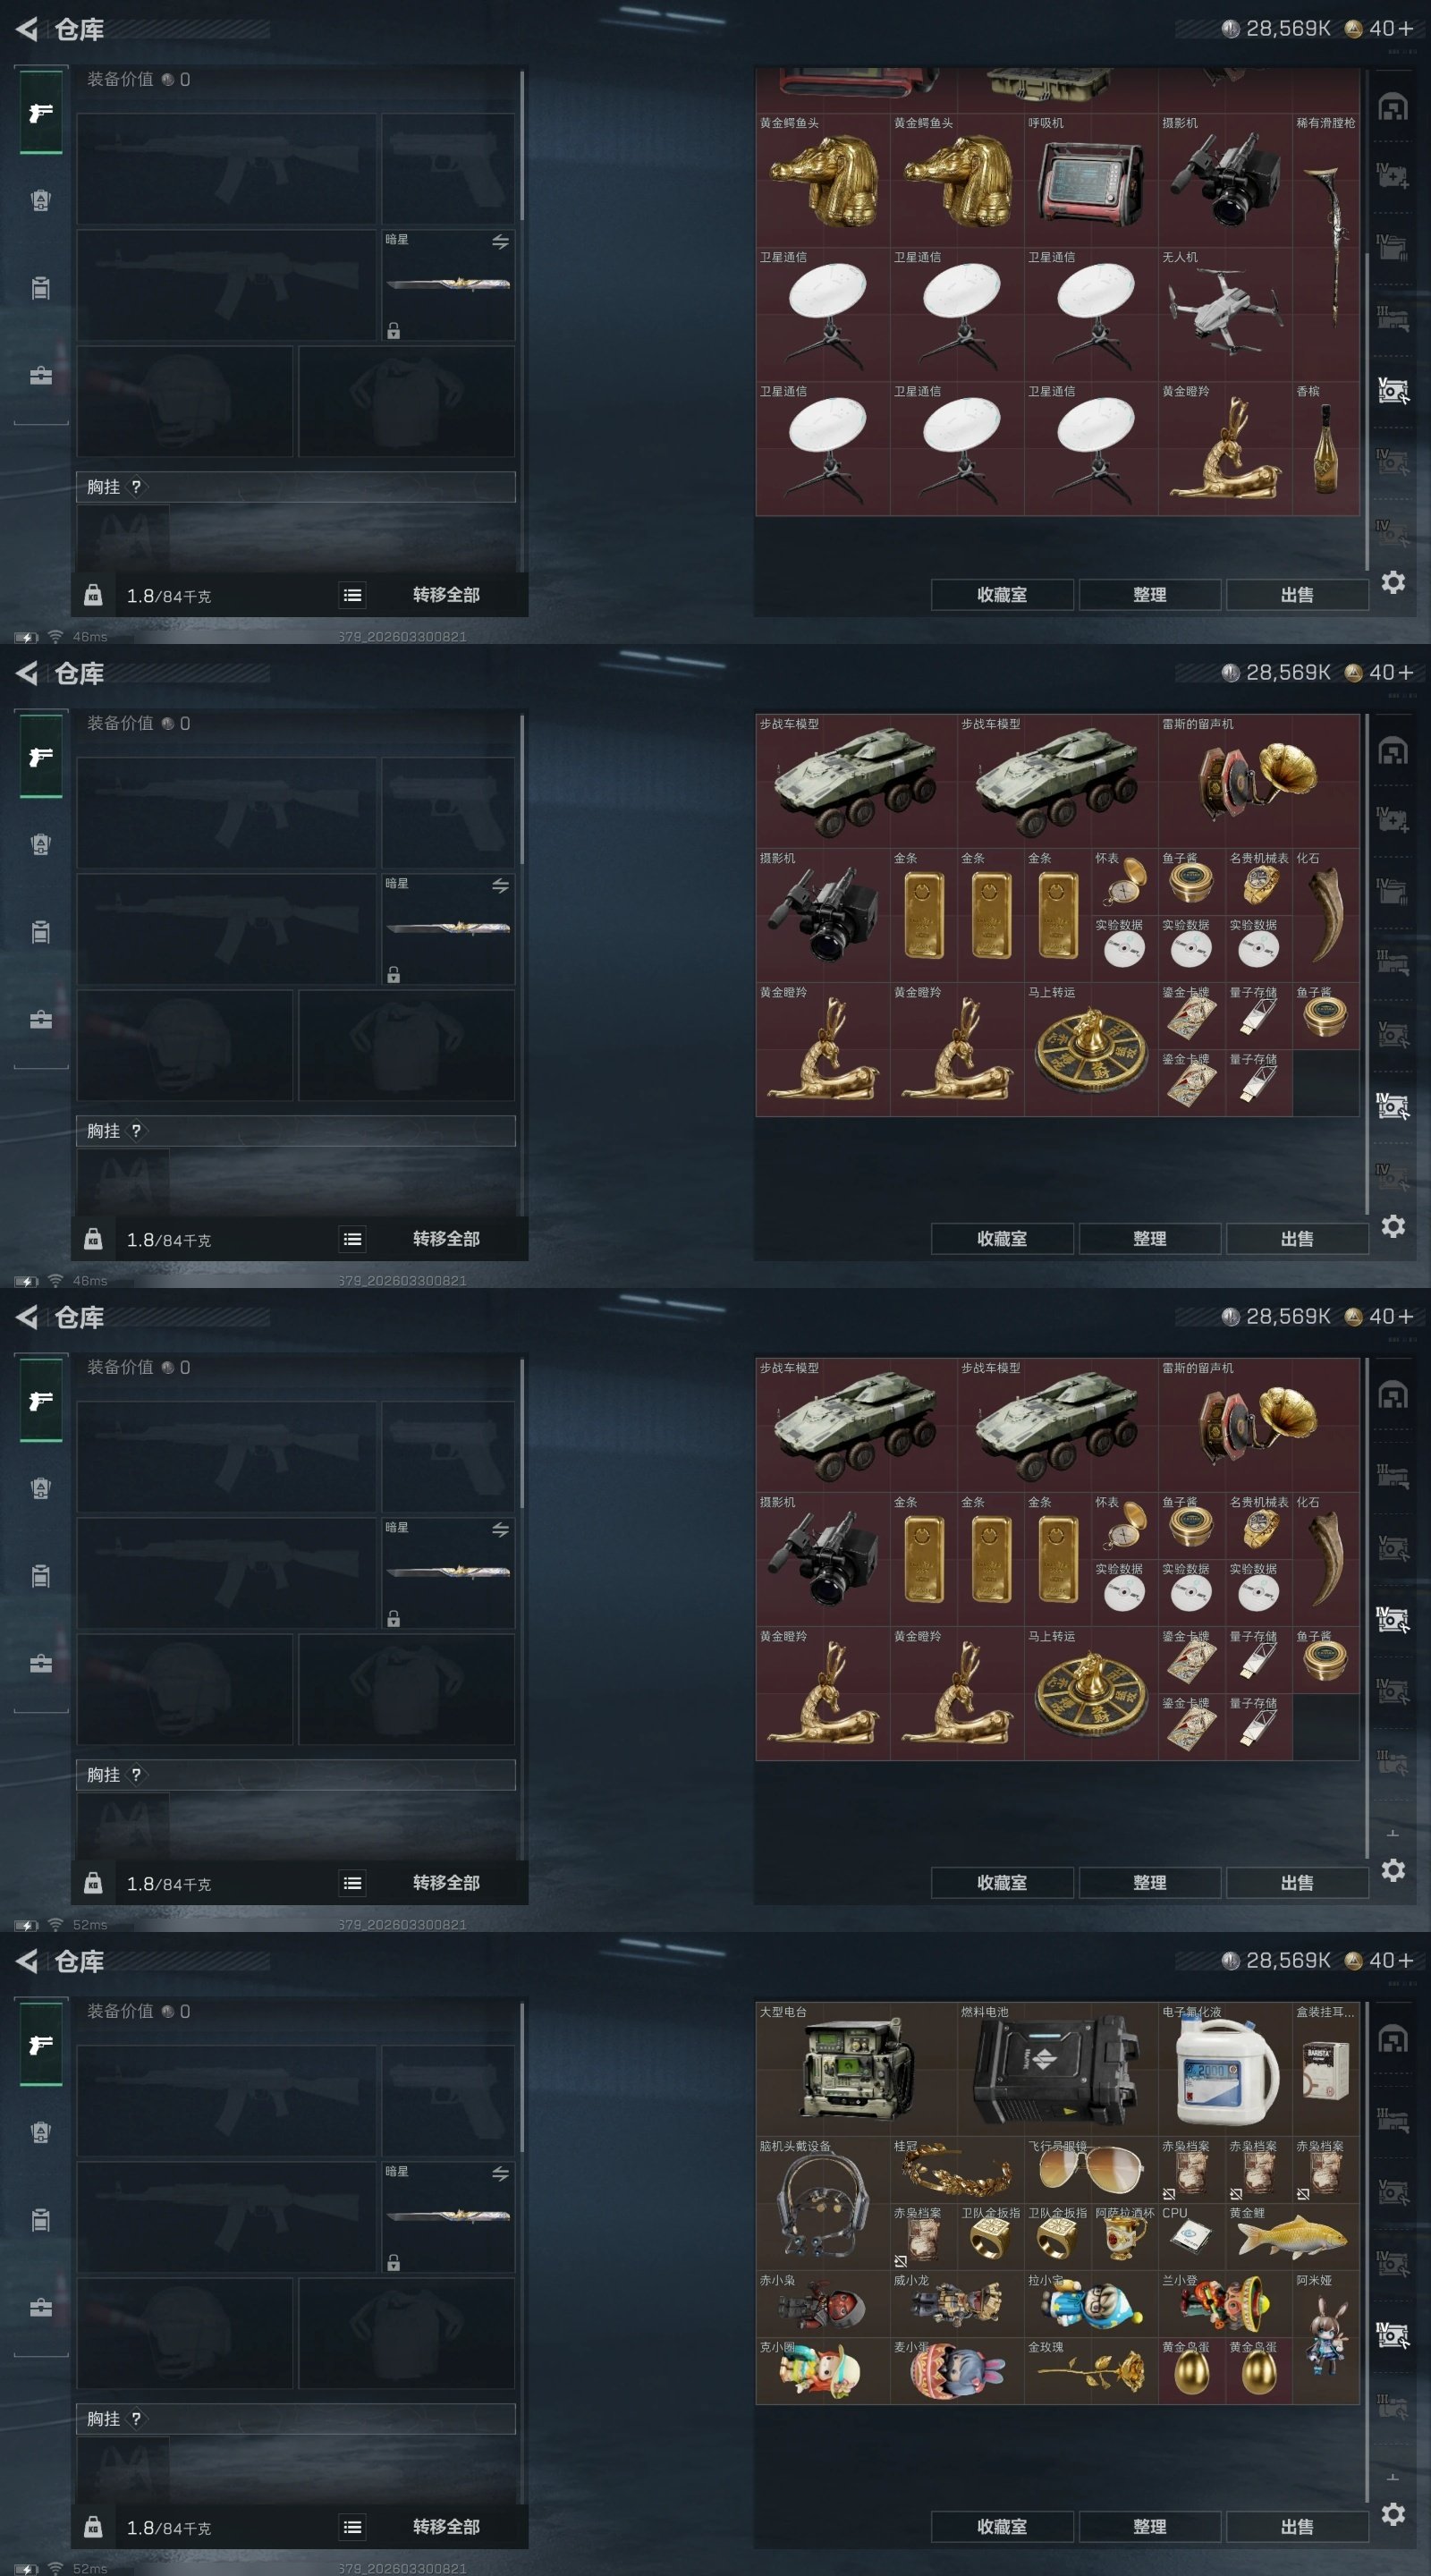Select the 大型电台 radio item
The width and height of the screenshot is (1431, 2576).
pyautogui.click(x=857, y=2068)
